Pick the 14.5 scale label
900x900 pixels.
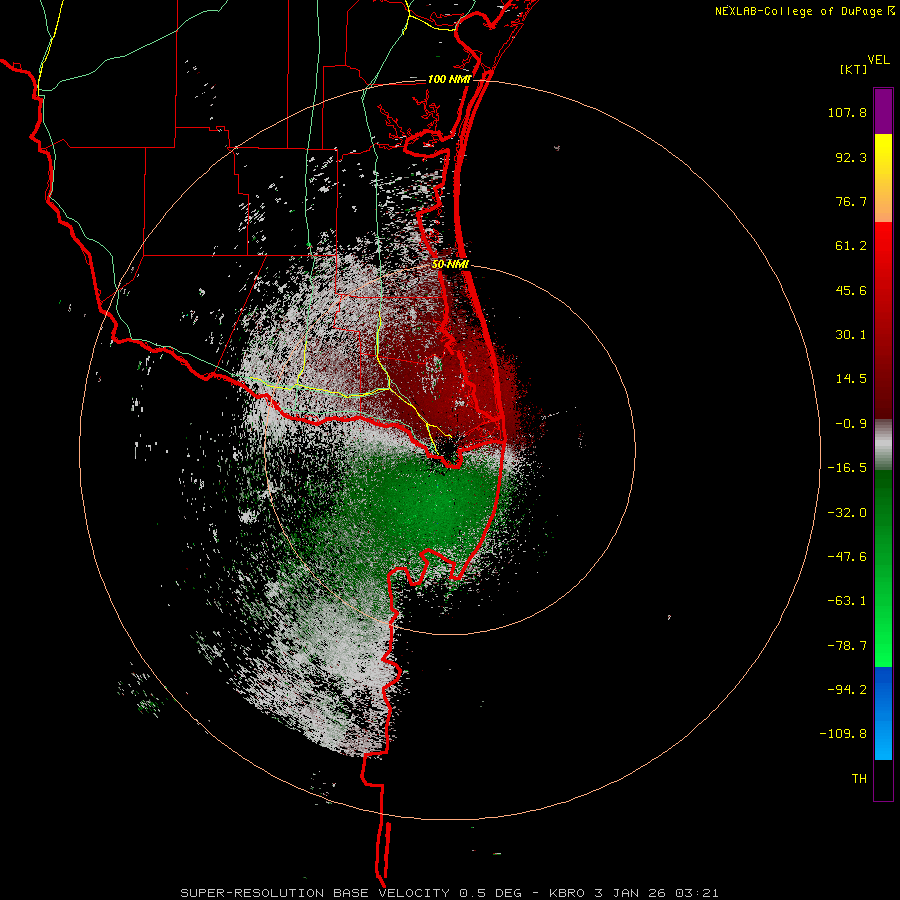851,379
